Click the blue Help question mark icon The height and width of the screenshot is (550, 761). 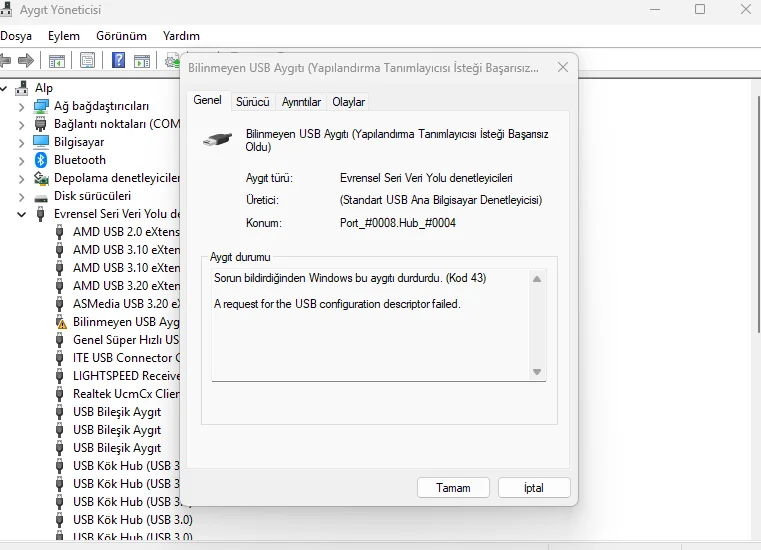(118, 61)
